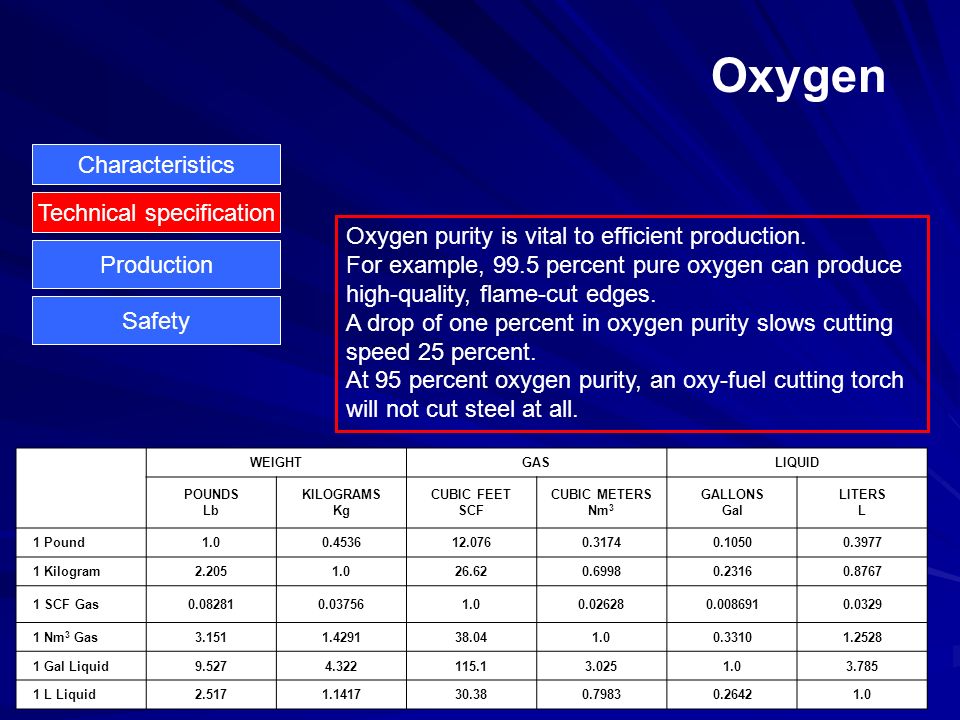Image resolution: width=960 pixels, height=720 pixels.
Task: Click the 0.2316 cell
Action: (x=732, y=571)
